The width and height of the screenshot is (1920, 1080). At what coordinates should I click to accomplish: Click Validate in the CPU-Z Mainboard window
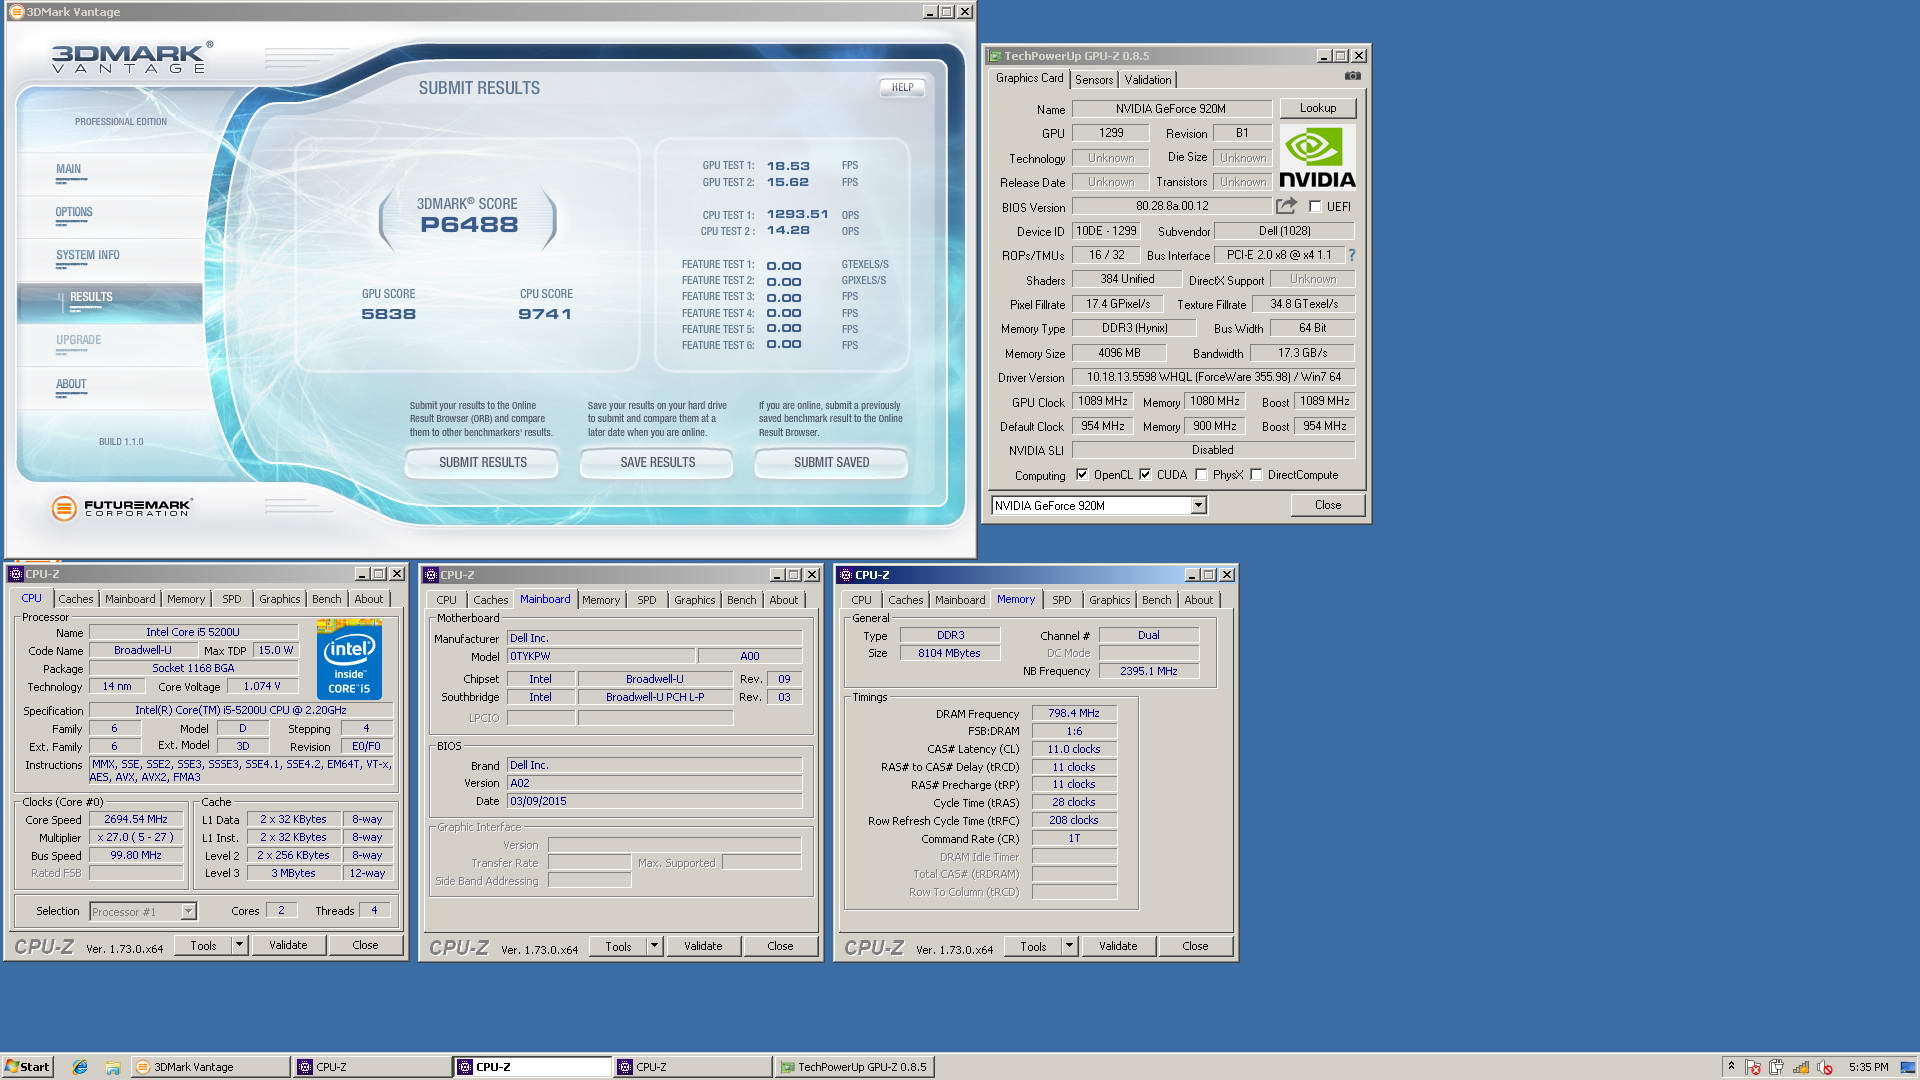click(x=703, y=946)
